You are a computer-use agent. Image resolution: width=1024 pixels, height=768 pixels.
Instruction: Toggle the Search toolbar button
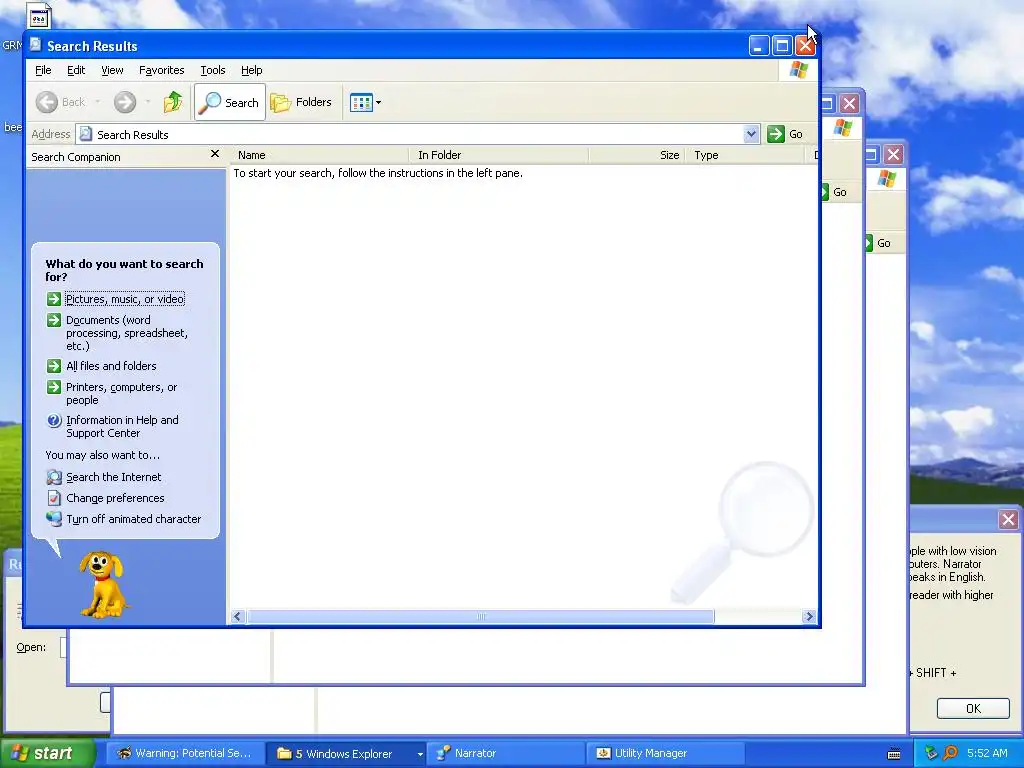tap(230, 102)
